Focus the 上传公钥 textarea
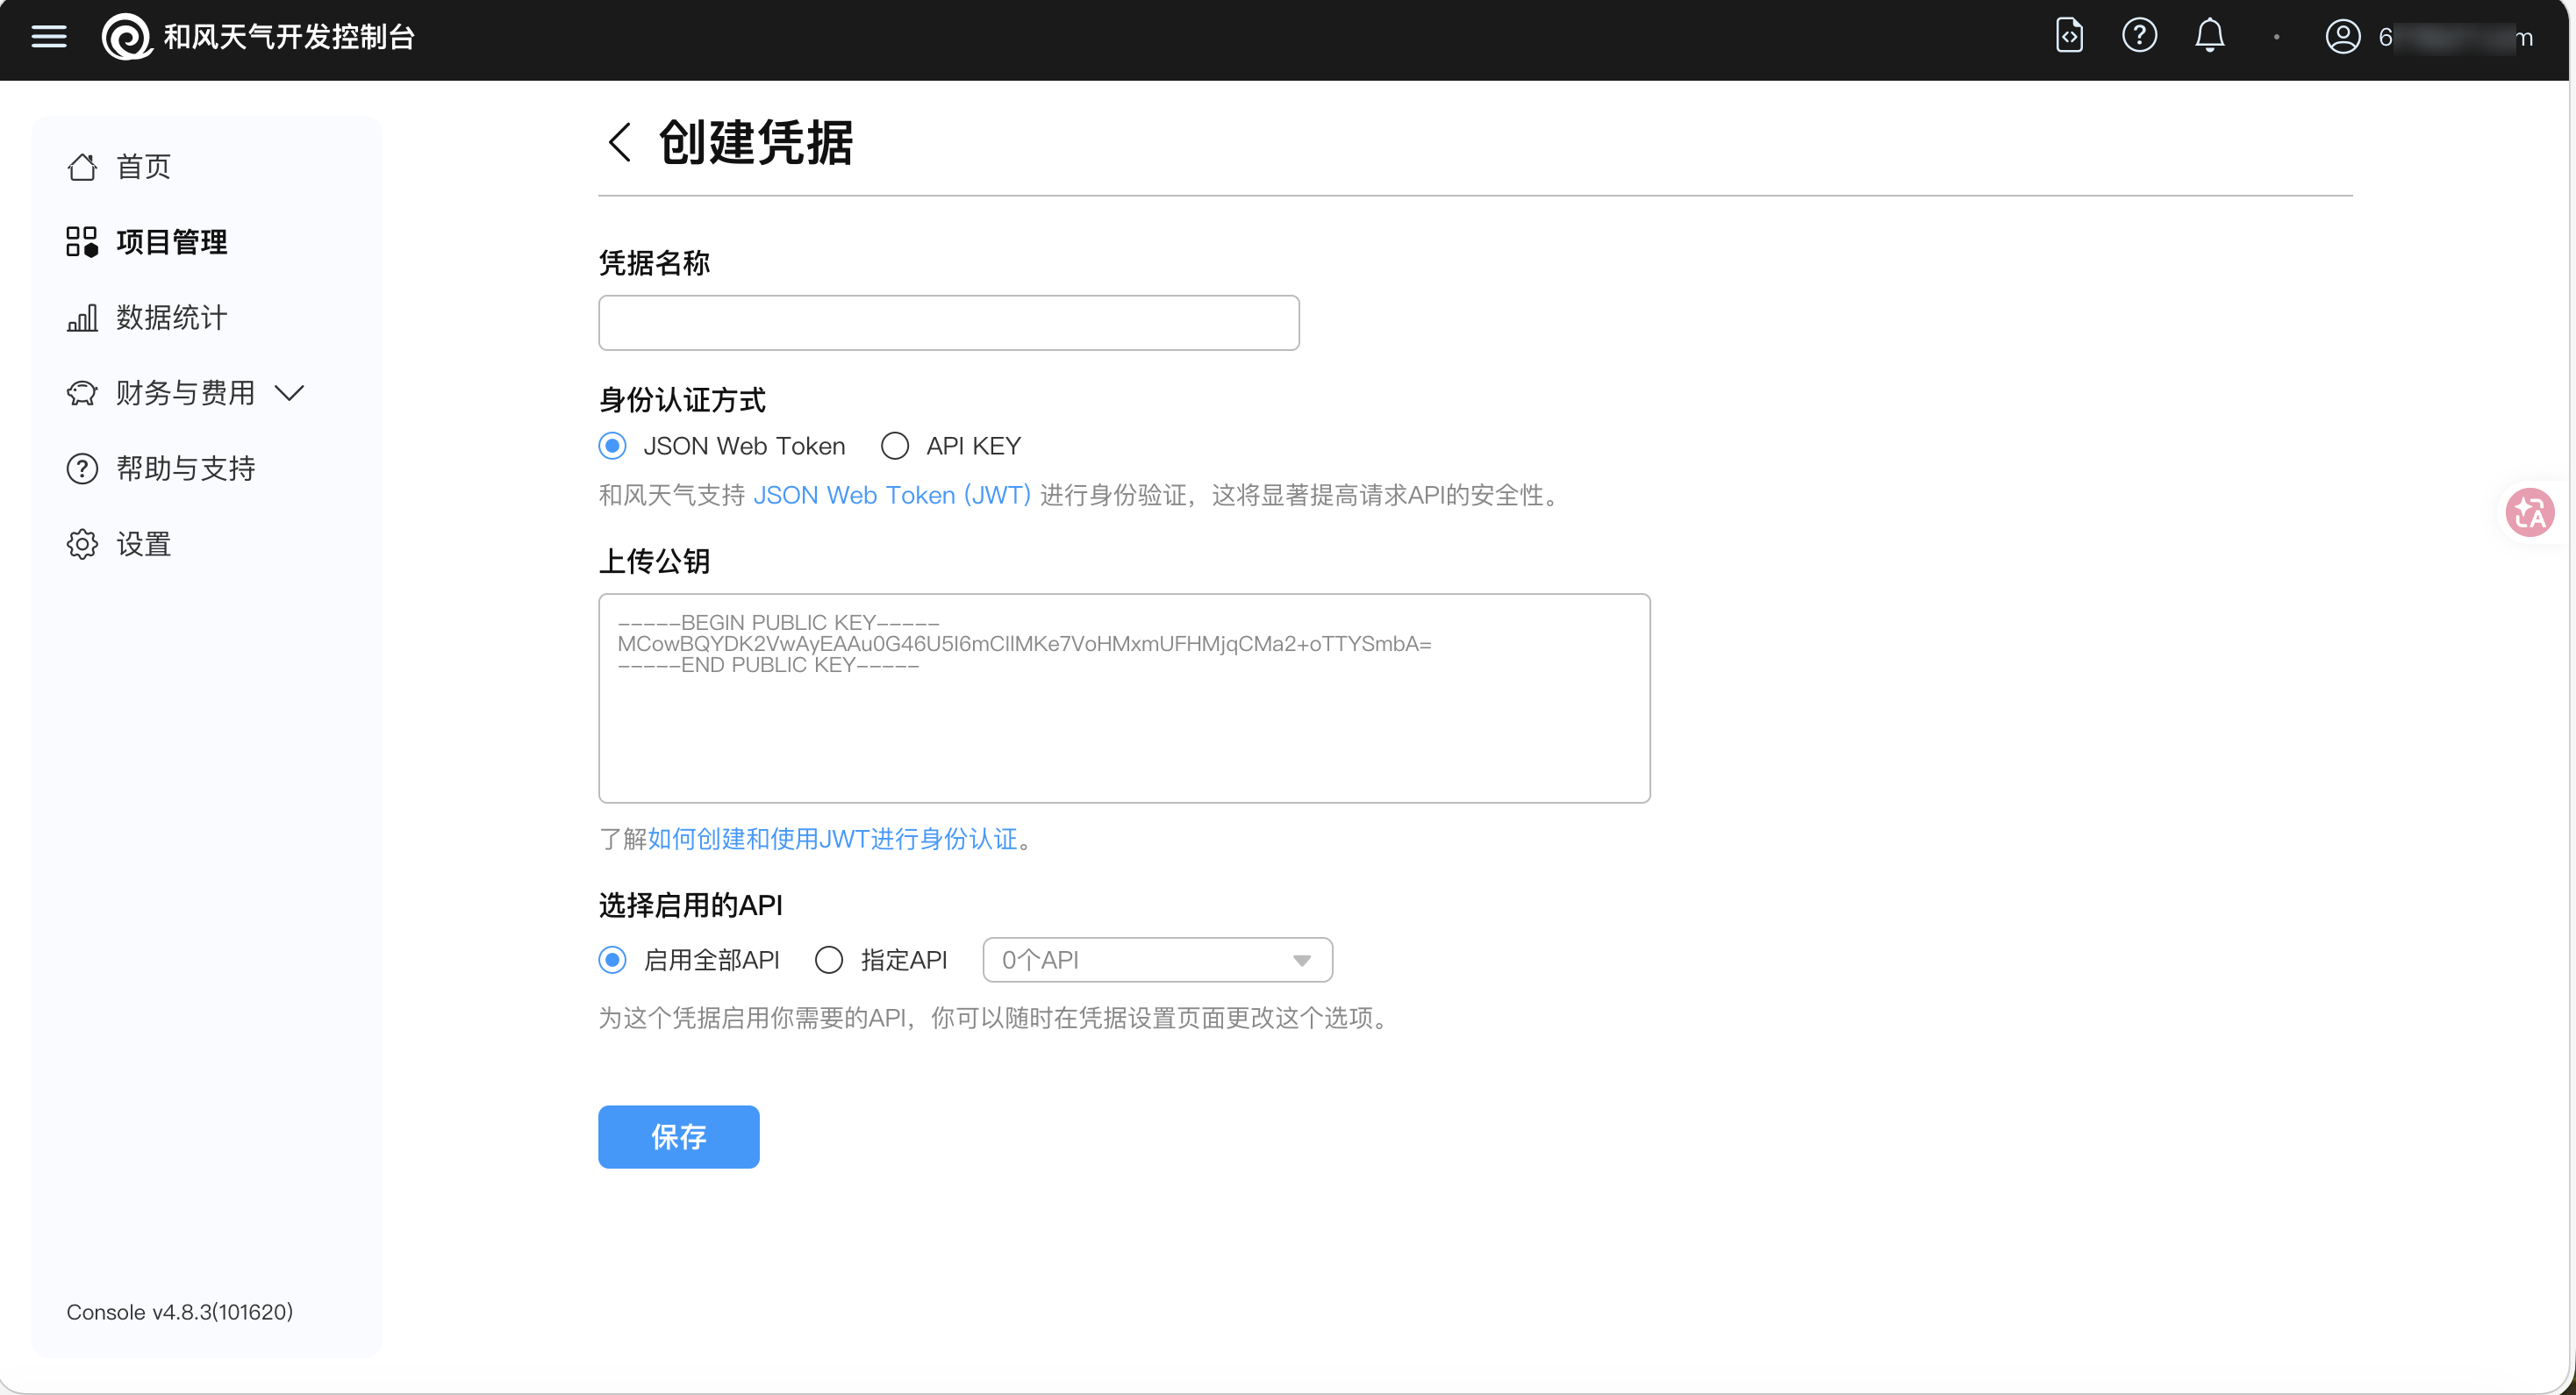This screenshot has height=1395, width=2576. coord(1124,698)
